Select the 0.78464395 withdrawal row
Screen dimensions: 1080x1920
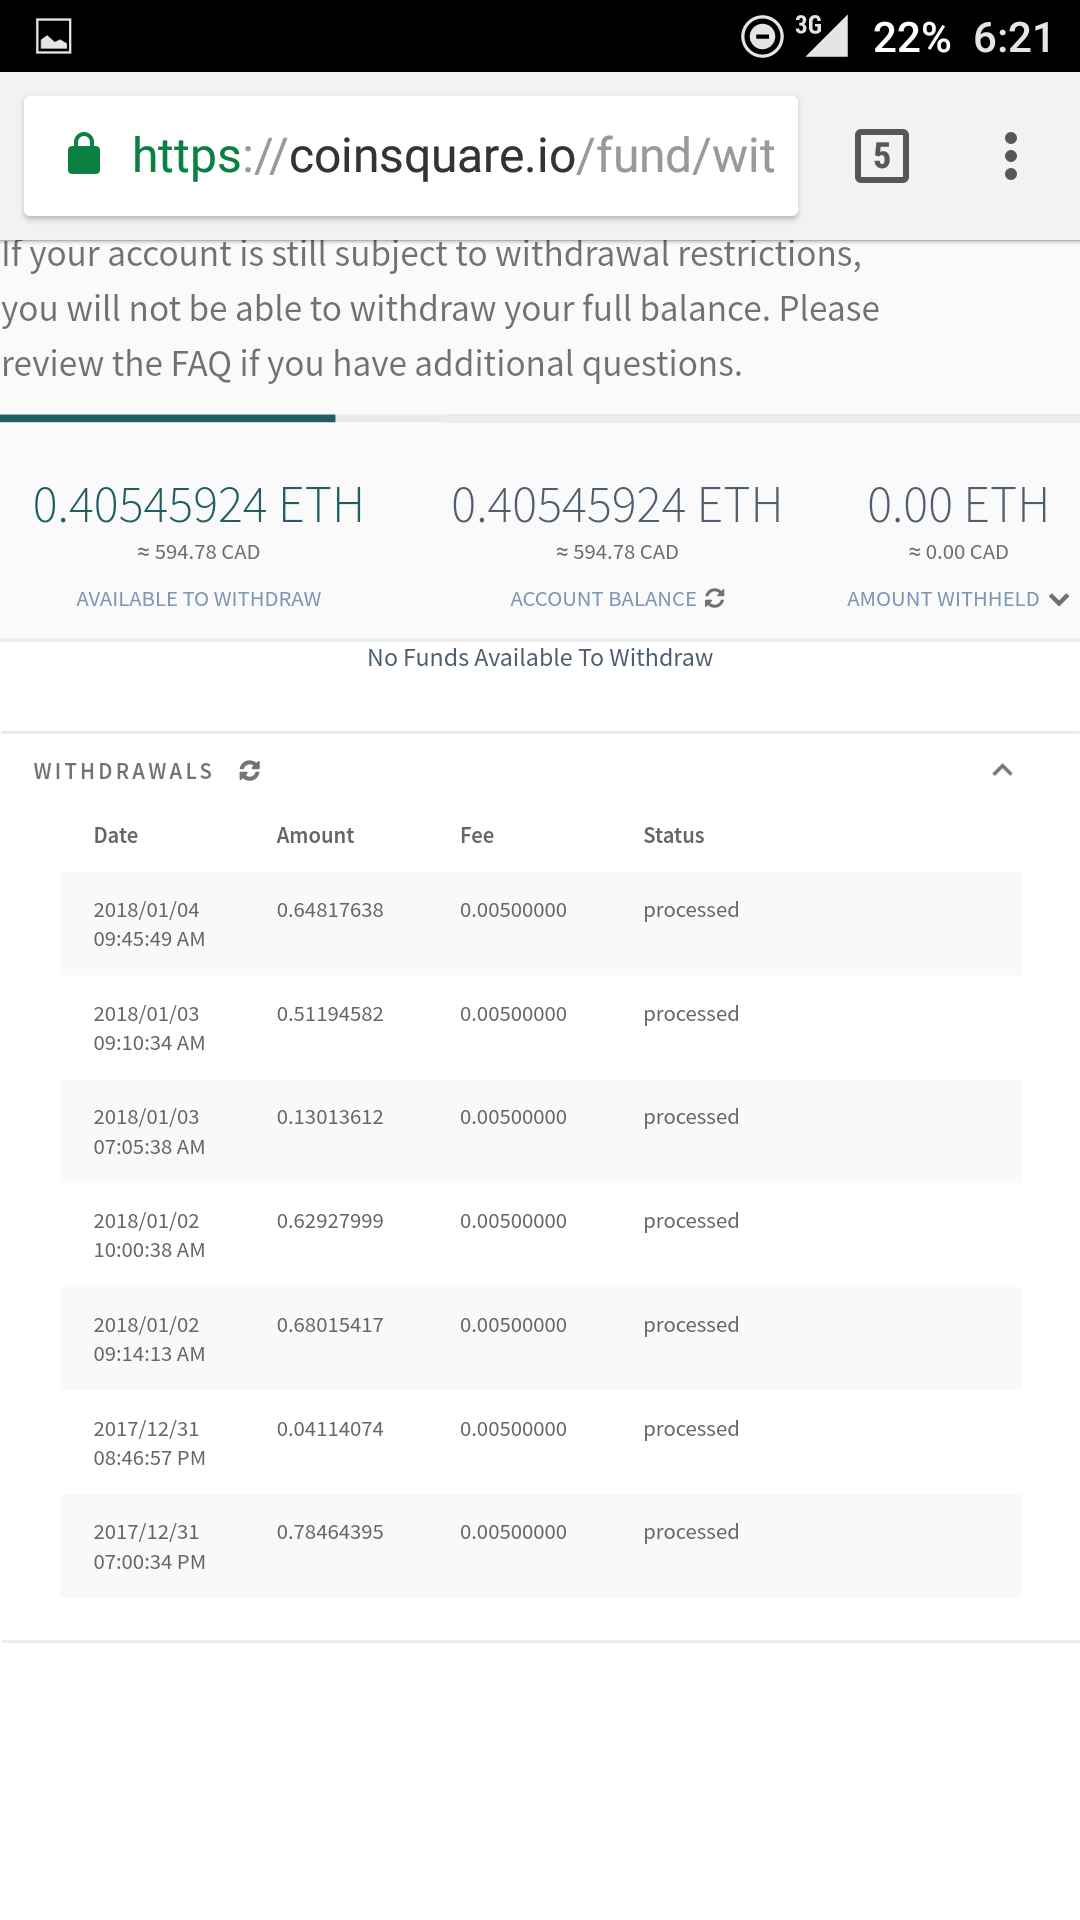(540, 1546)
